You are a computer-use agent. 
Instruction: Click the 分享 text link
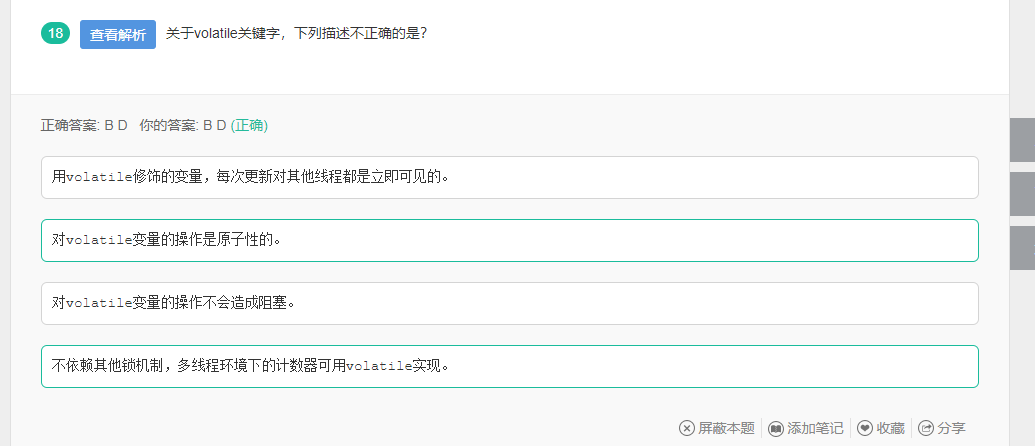click(951, 428)
